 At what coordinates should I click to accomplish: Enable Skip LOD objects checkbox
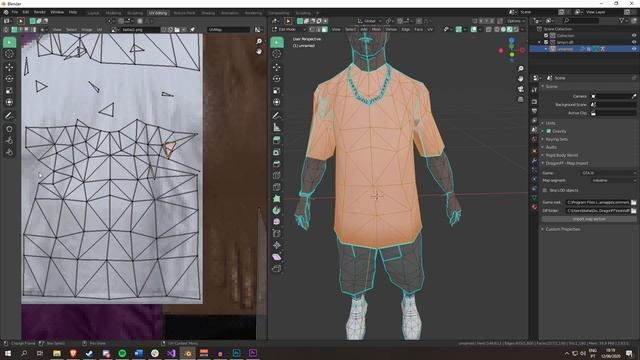point(545,190)
